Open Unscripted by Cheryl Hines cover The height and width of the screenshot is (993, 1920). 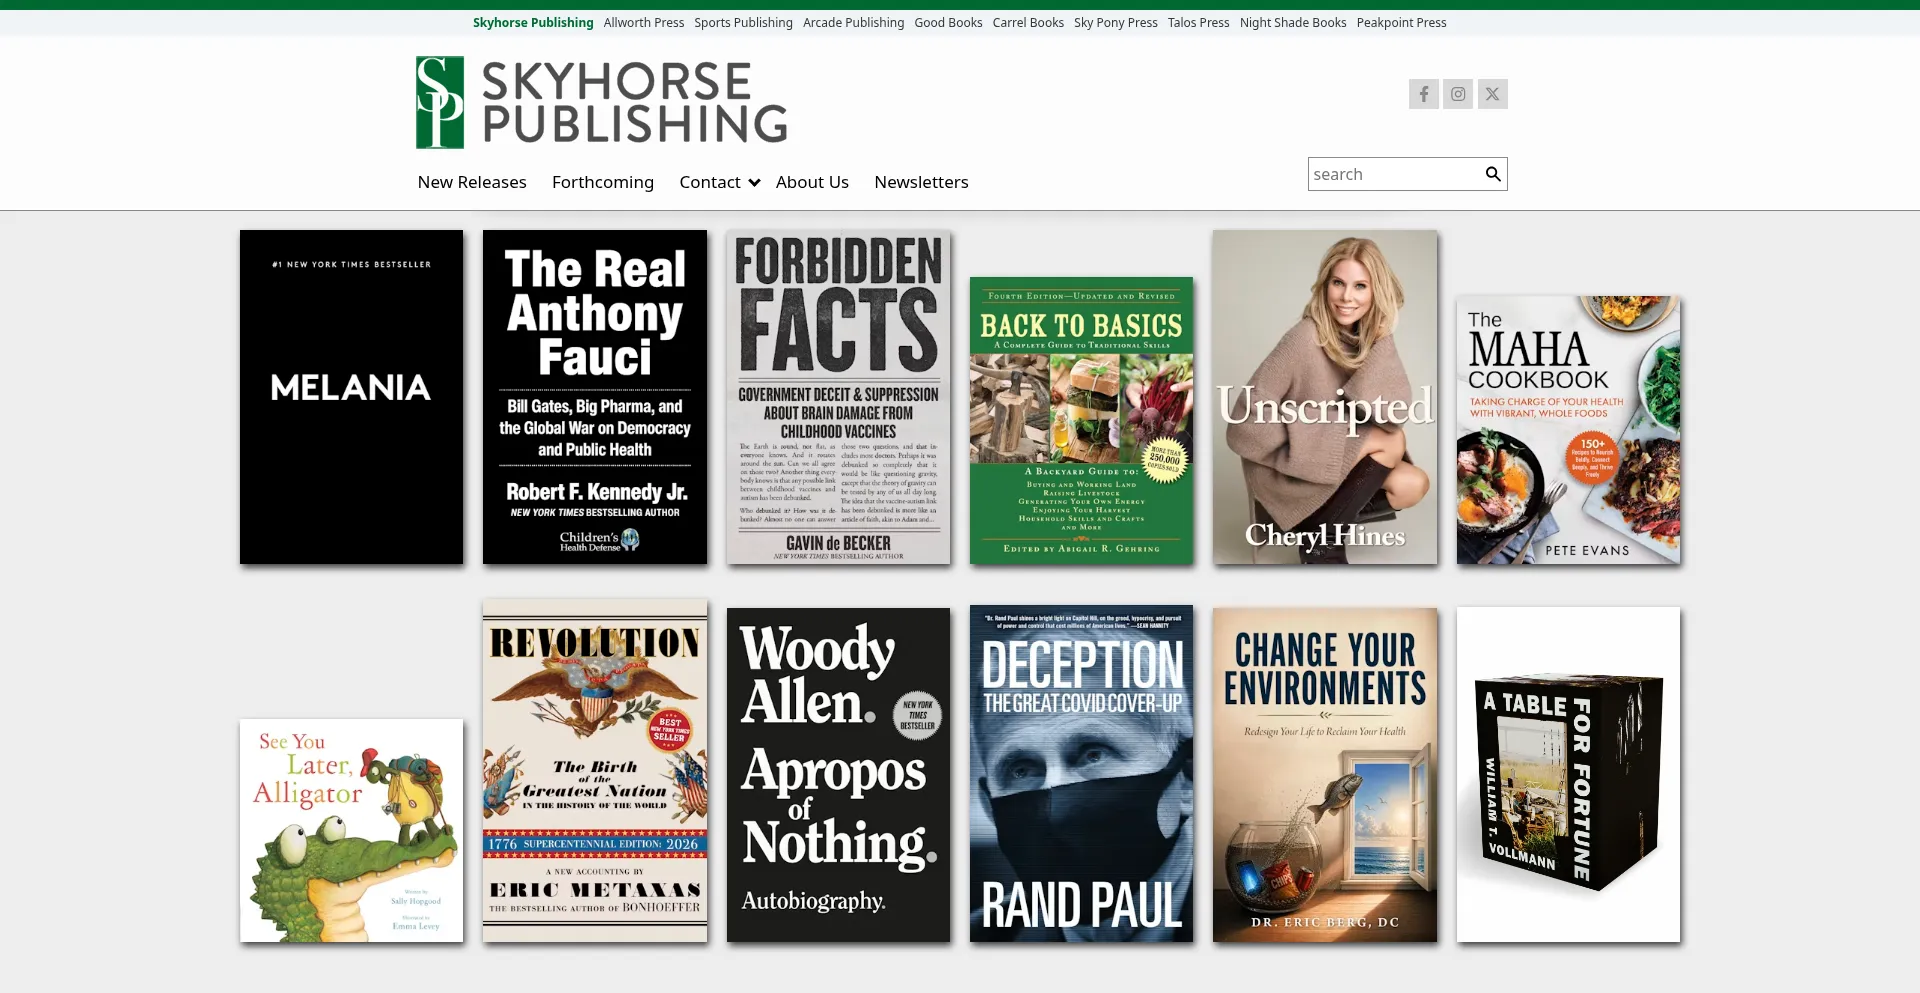1325,397
